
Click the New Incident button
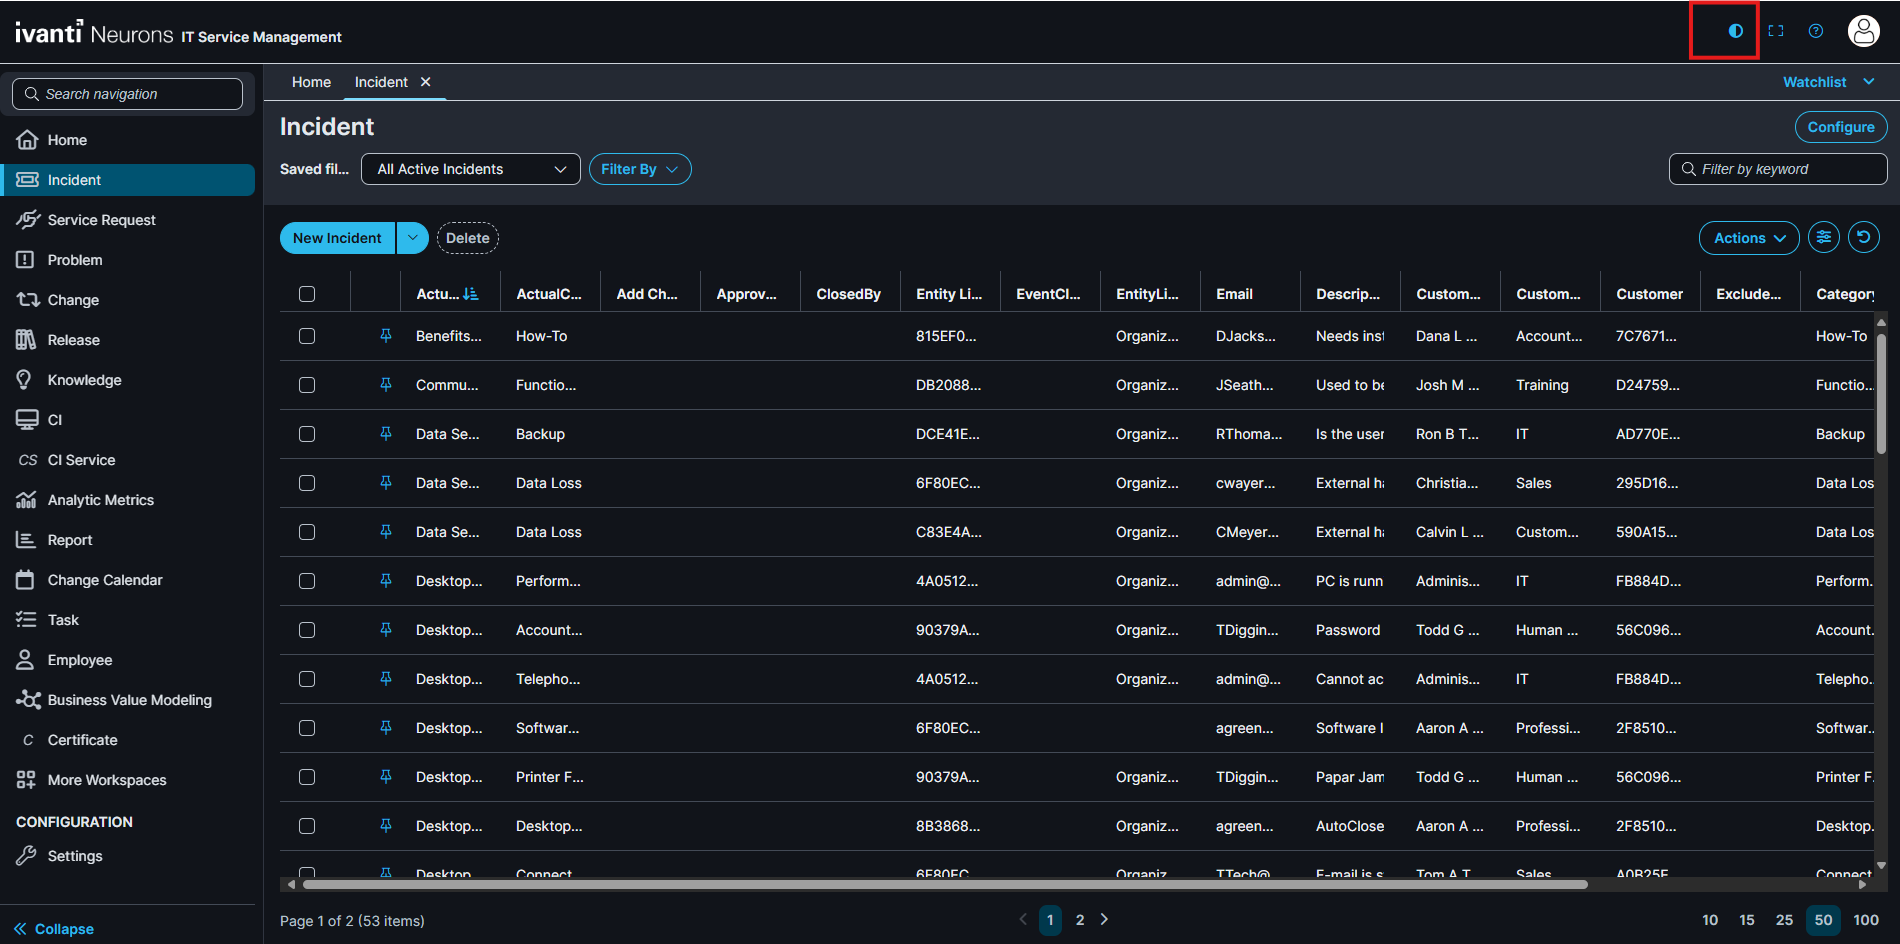(x=337, y=238)
